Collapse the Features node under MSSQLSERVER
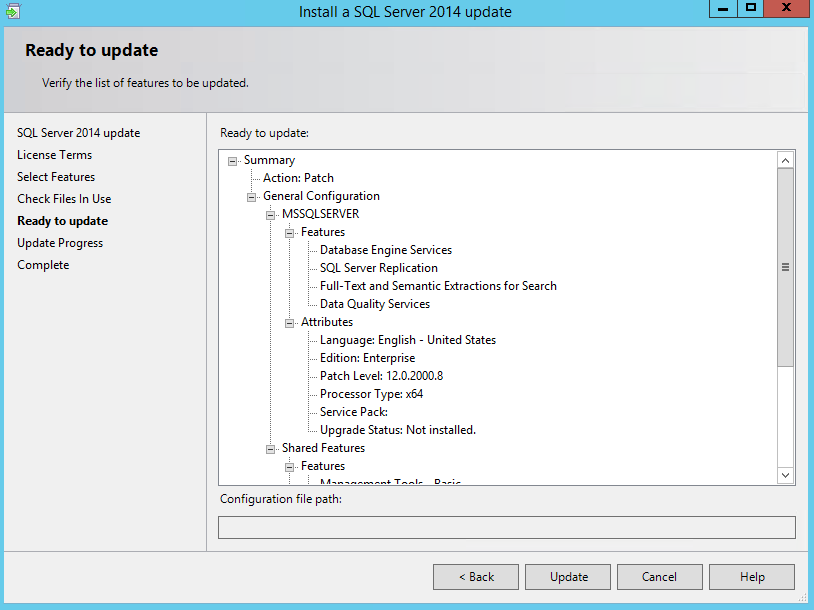 coord(290,233)
